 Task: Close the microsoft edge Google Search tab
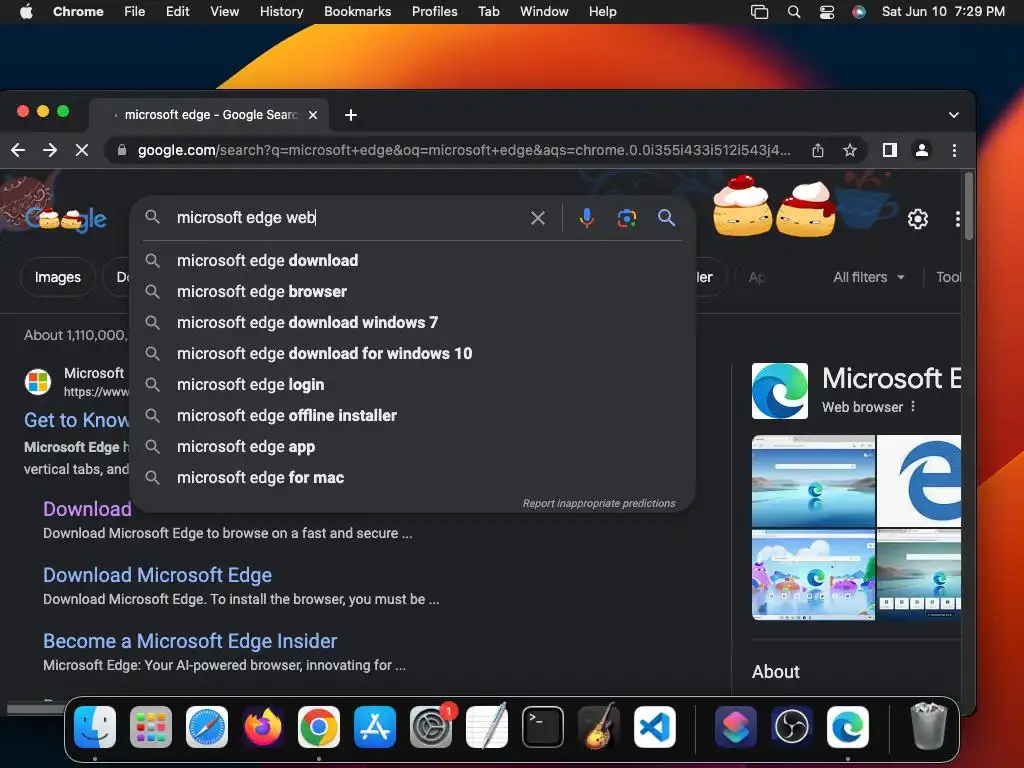point(313,115)
